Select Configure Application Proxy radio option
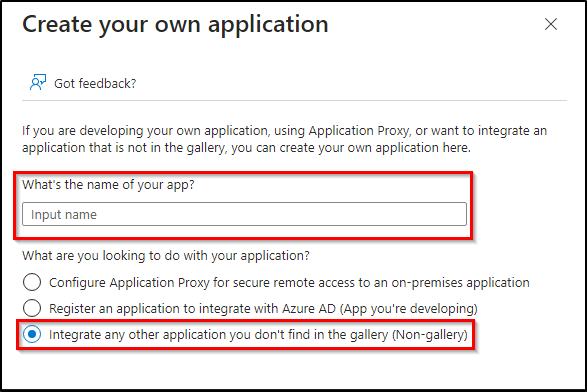This screenshot has width=587, height=392. [x=32, y=282]
